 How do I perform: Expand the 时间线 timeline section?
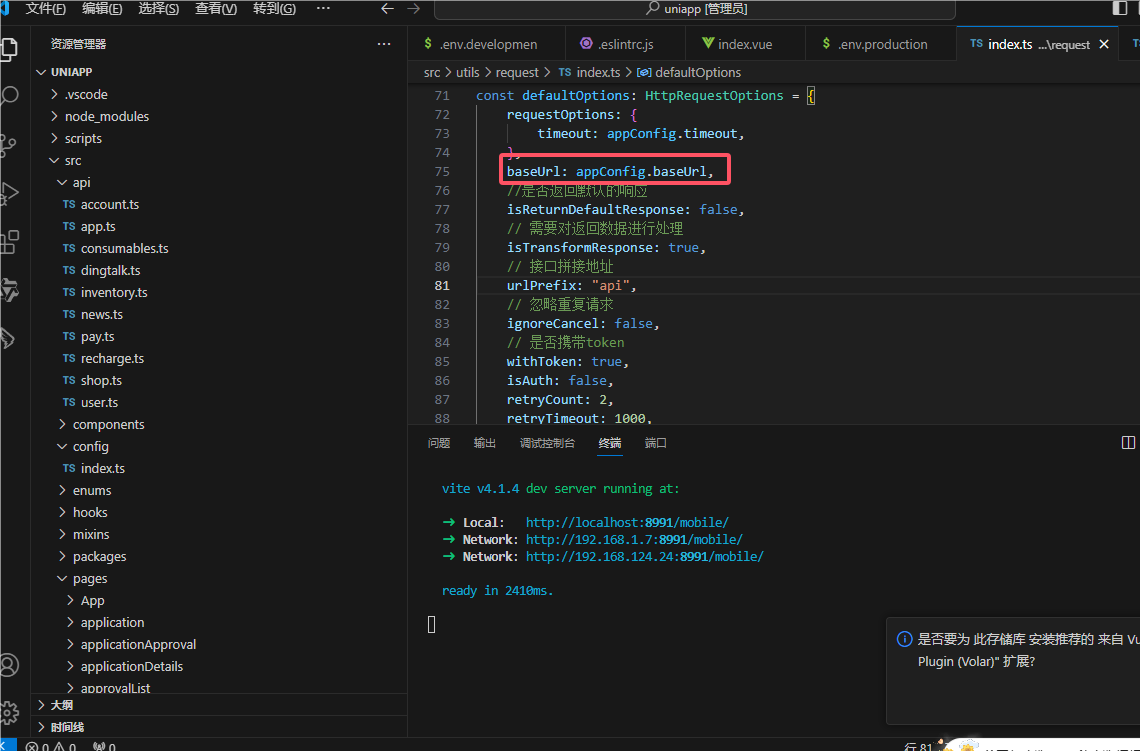[41, 727]
